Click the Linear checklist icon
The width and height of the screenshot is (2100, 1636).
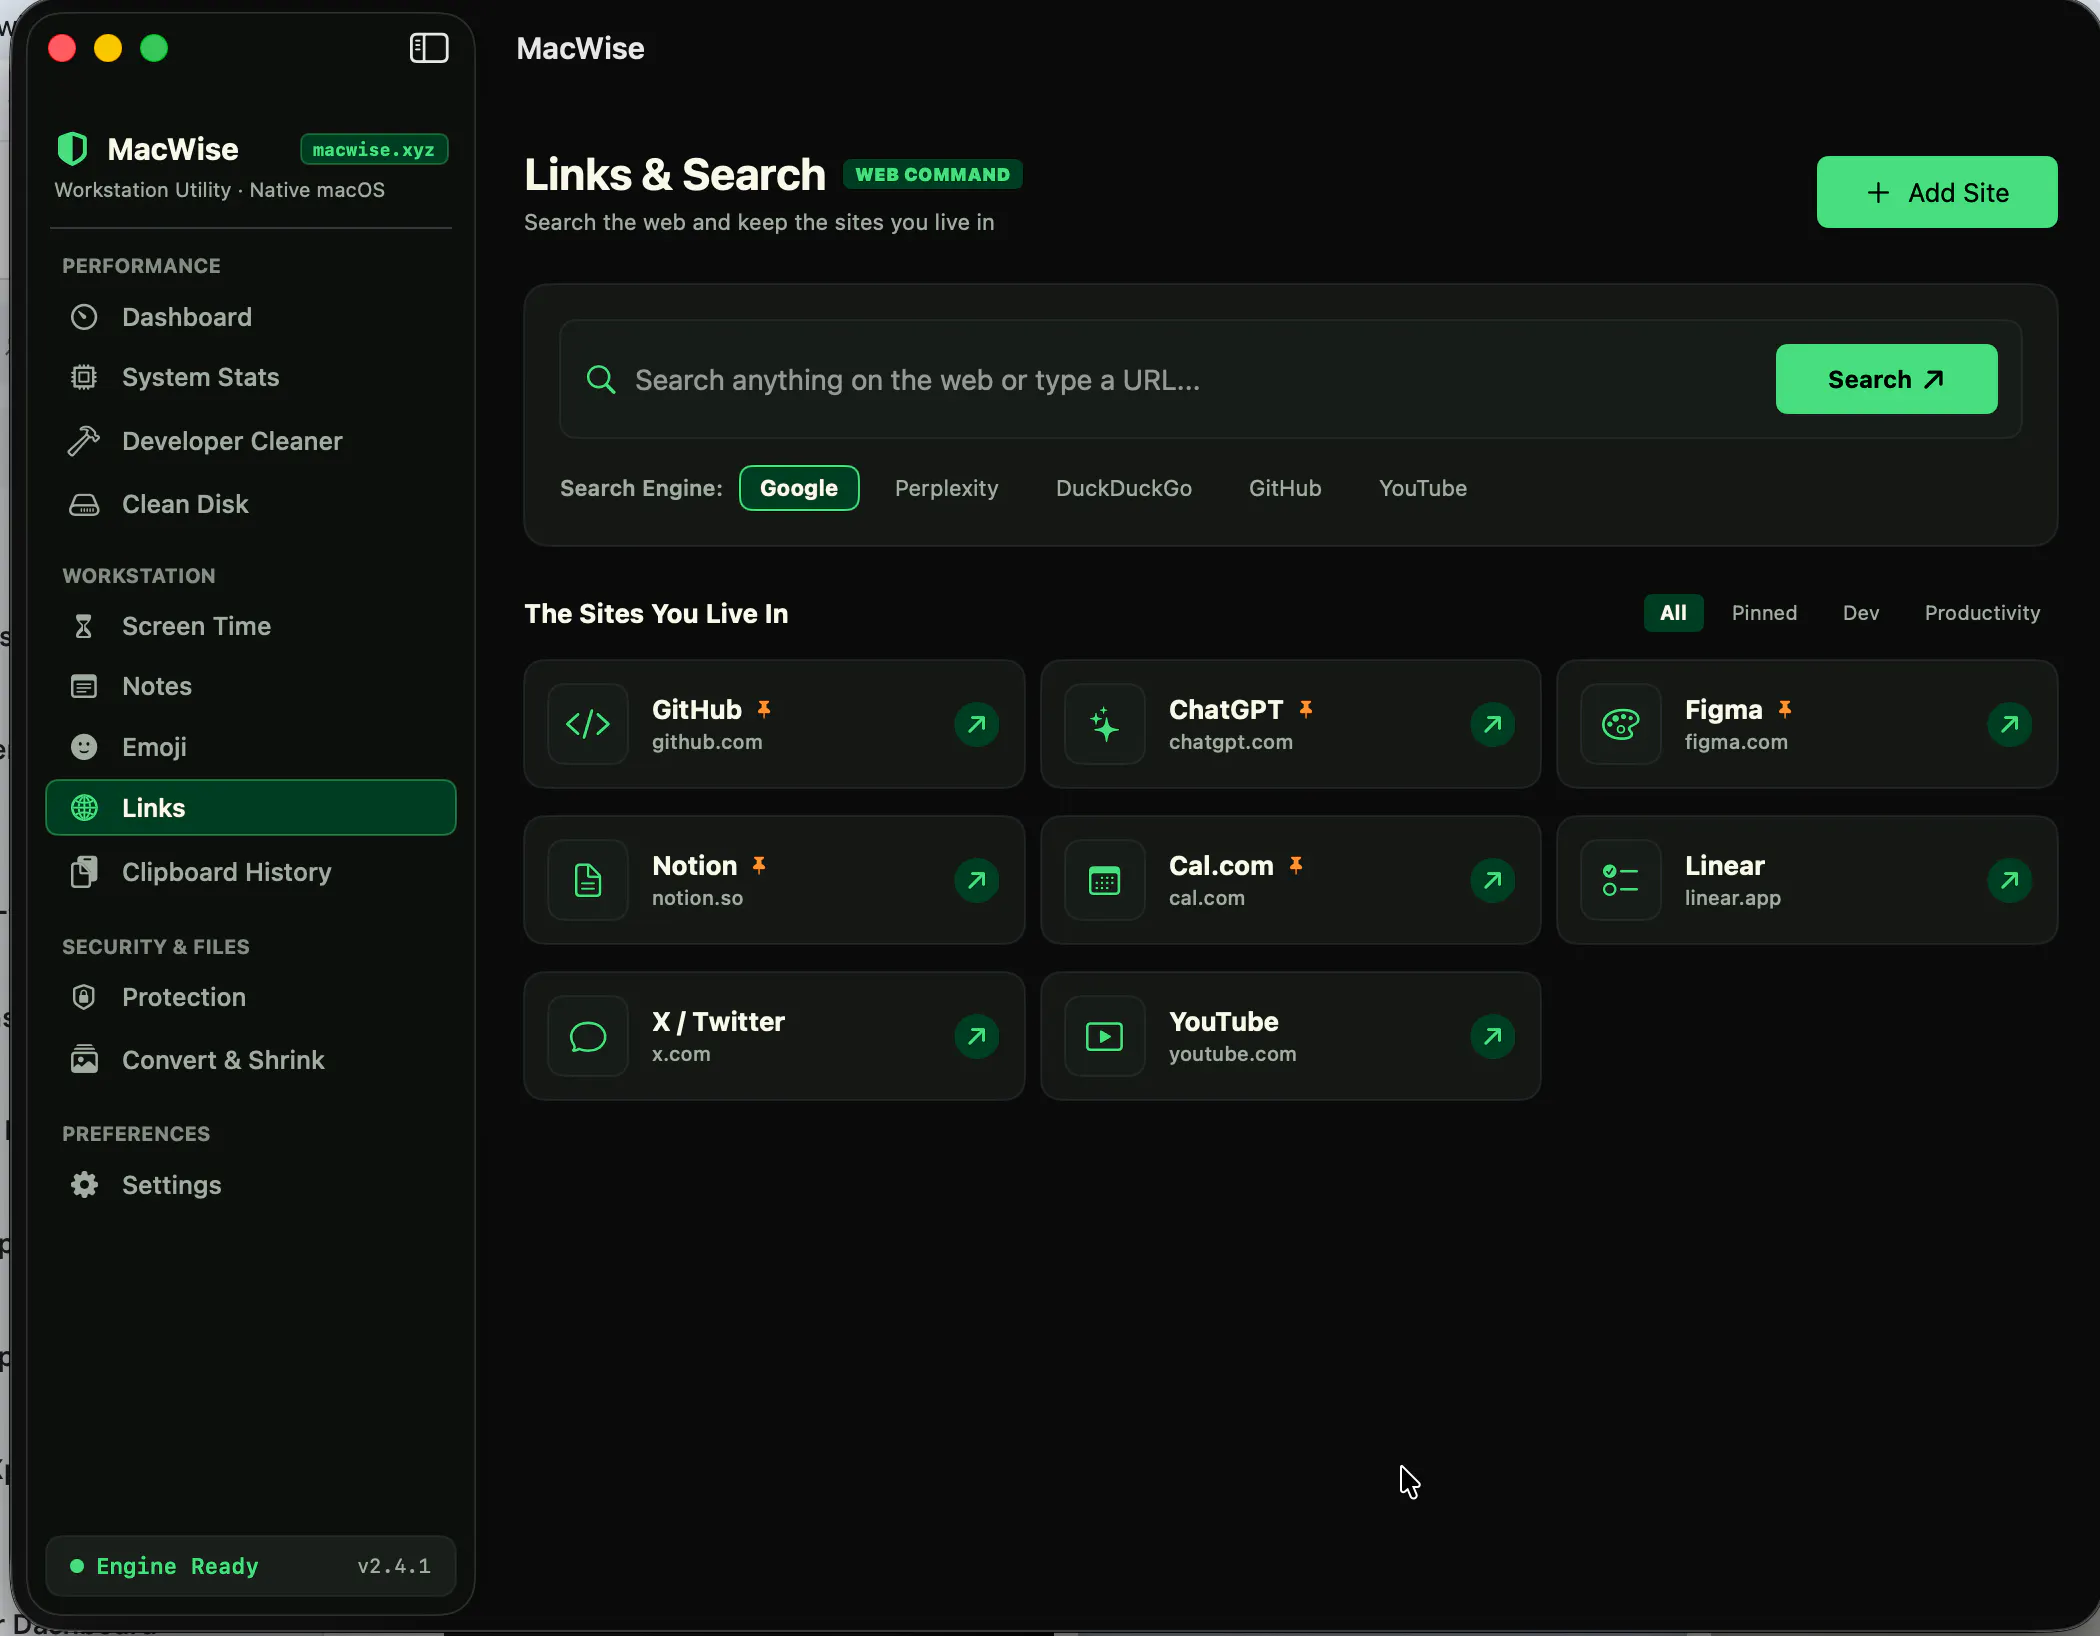1621,880
